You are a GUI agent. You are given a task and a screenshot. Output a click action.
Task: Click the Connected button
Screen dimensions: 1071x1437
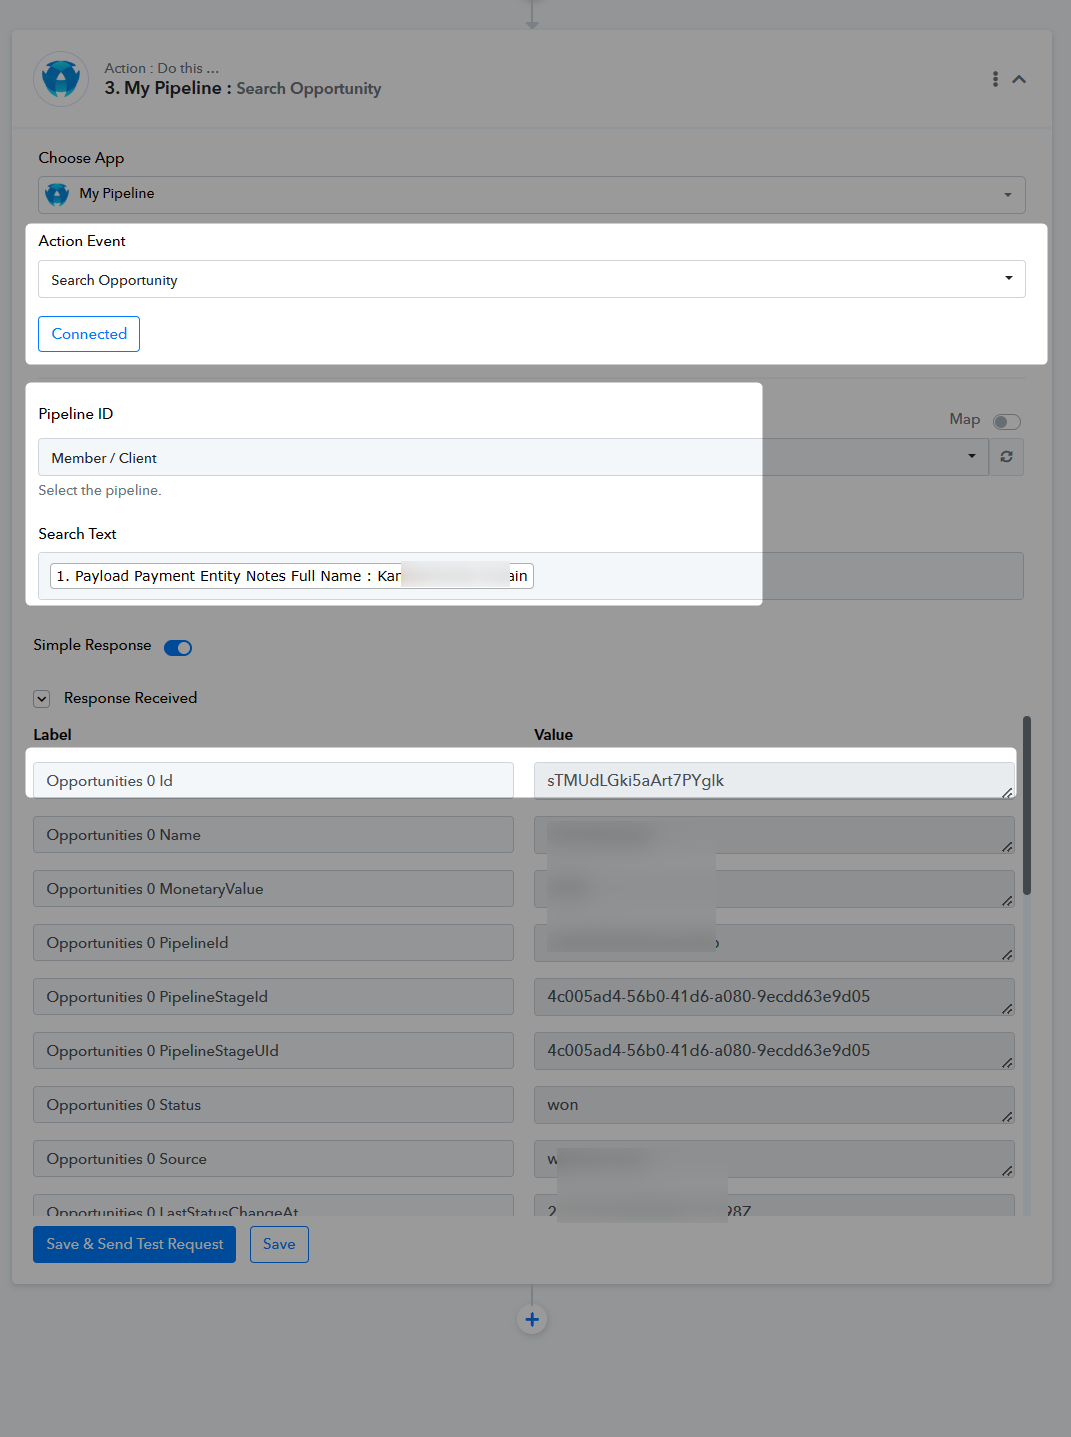coord(89,334)
